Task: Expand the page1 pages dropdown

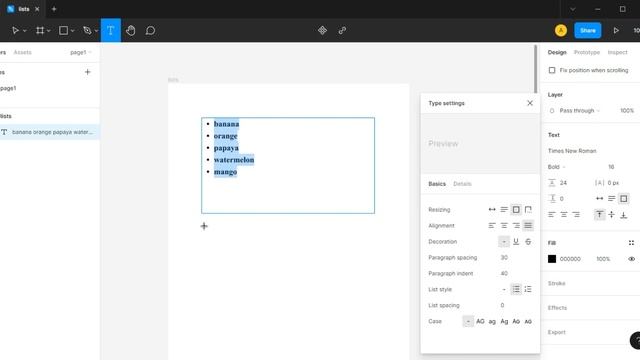Action: [81, 53]
